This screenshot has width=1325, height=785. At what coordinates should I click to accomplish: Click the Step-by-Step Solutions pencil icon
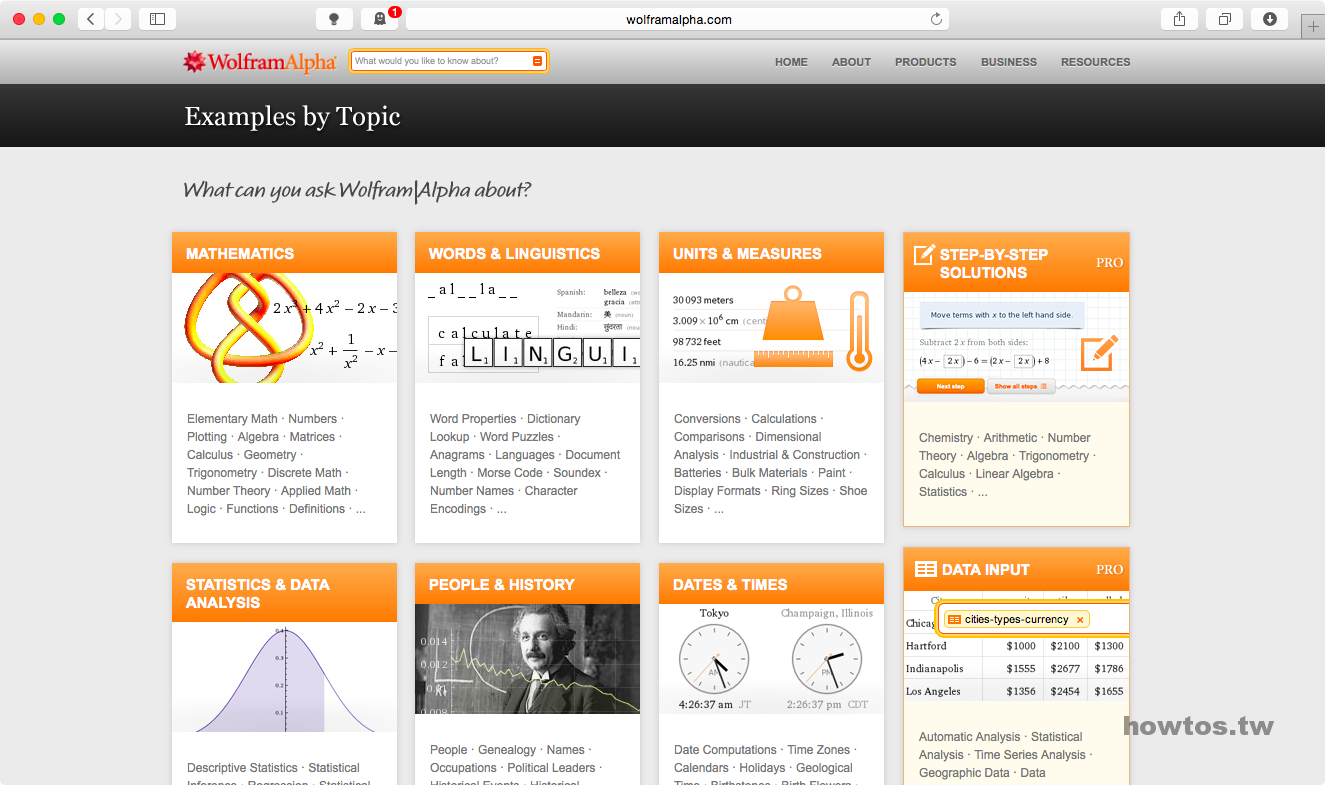[924, 254]
